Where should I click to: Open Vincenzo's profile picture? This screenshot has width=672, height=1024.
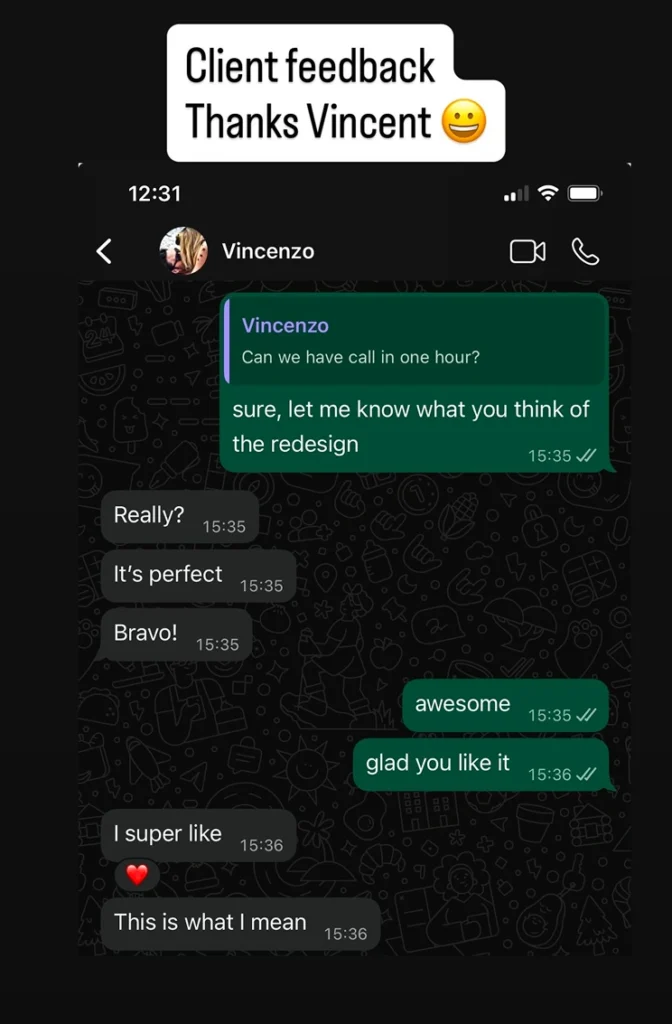pos(184,251)
